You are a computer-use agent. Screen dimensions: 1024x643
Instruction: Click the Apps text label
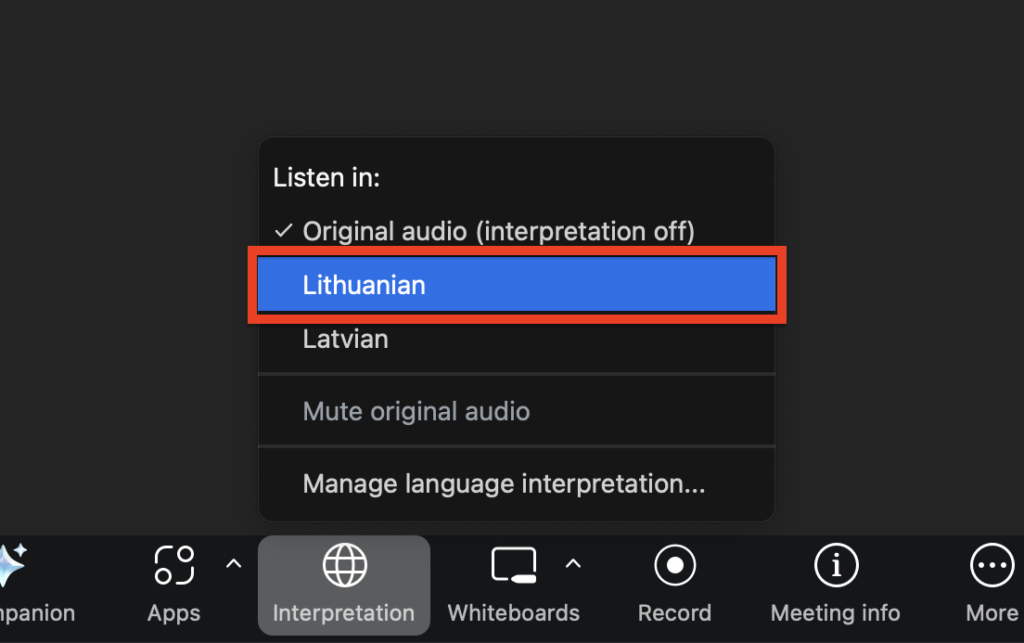(174, 613)
